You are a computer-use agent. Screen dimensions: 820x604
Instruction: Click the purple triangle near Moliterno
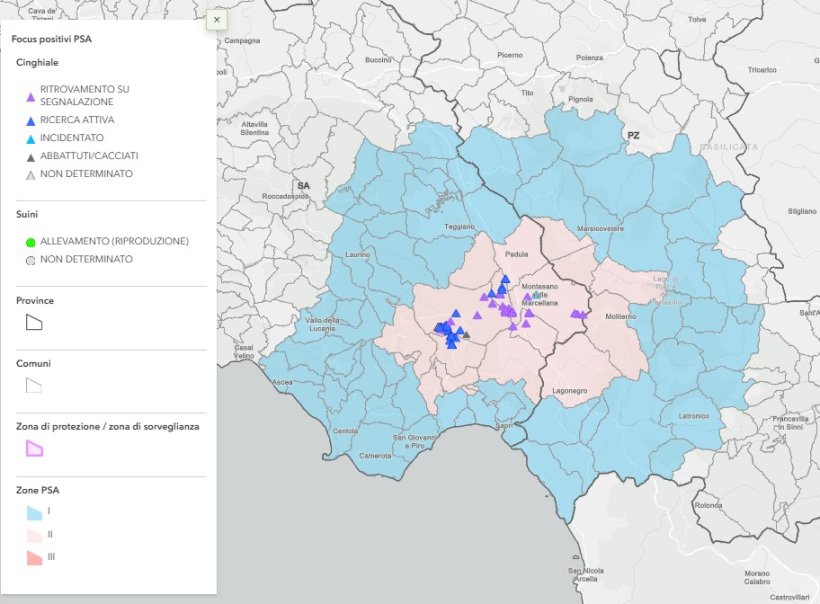578,313
